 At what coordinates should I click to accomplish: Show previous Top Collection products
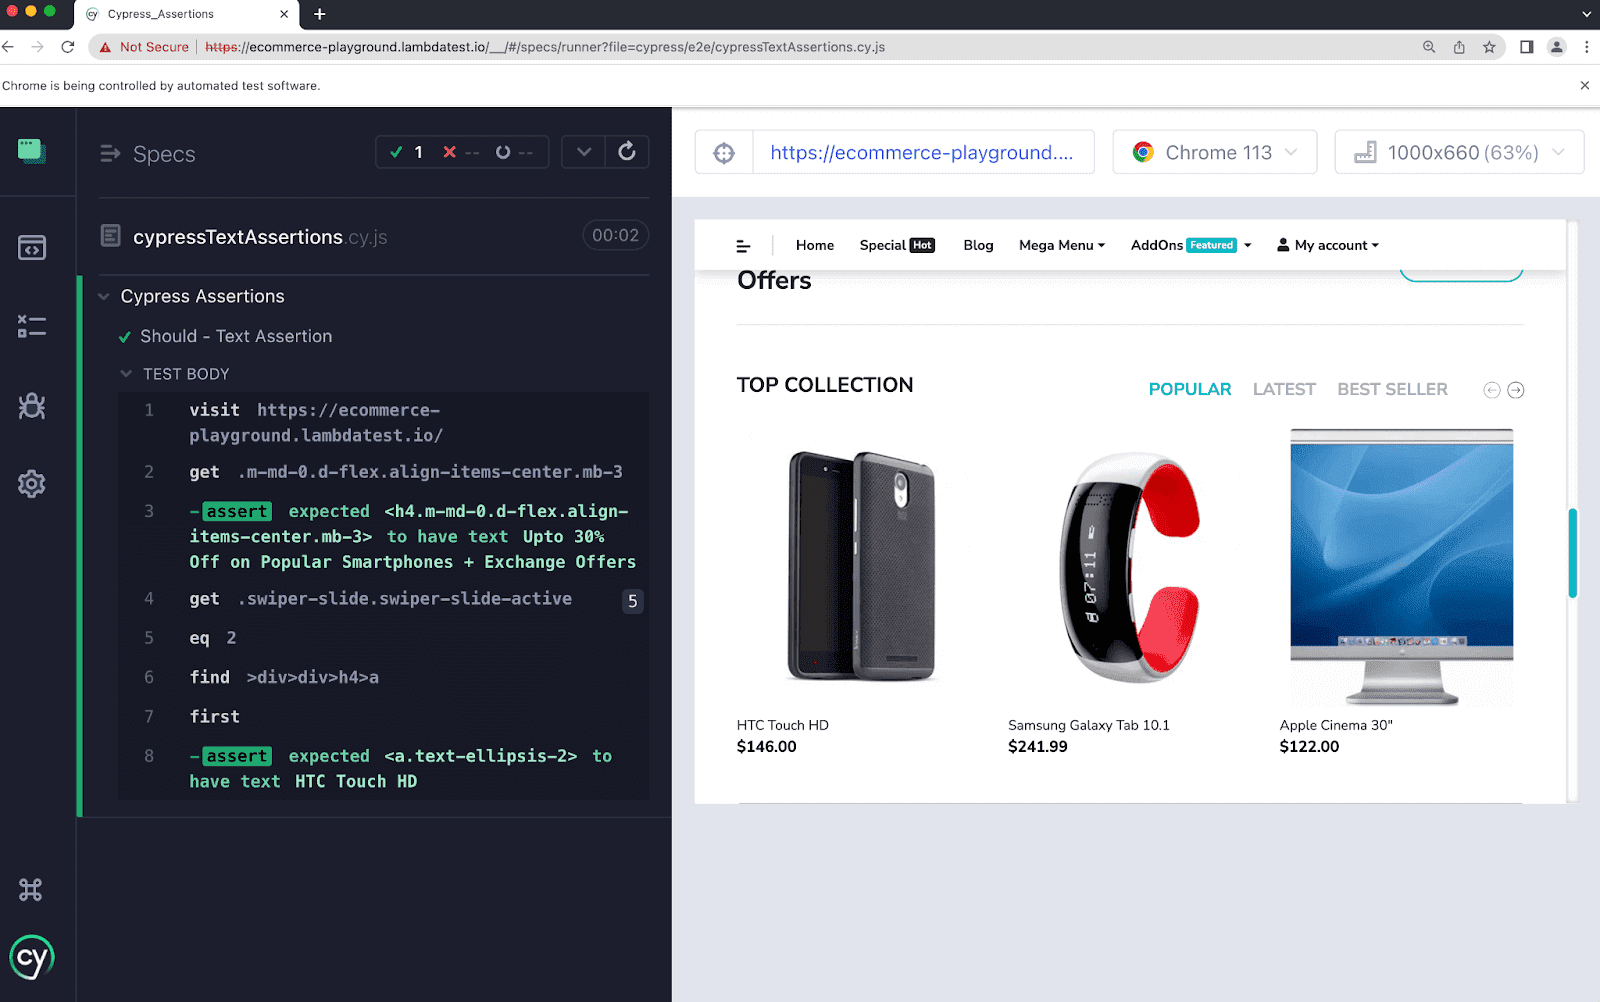click(1491, 390)
